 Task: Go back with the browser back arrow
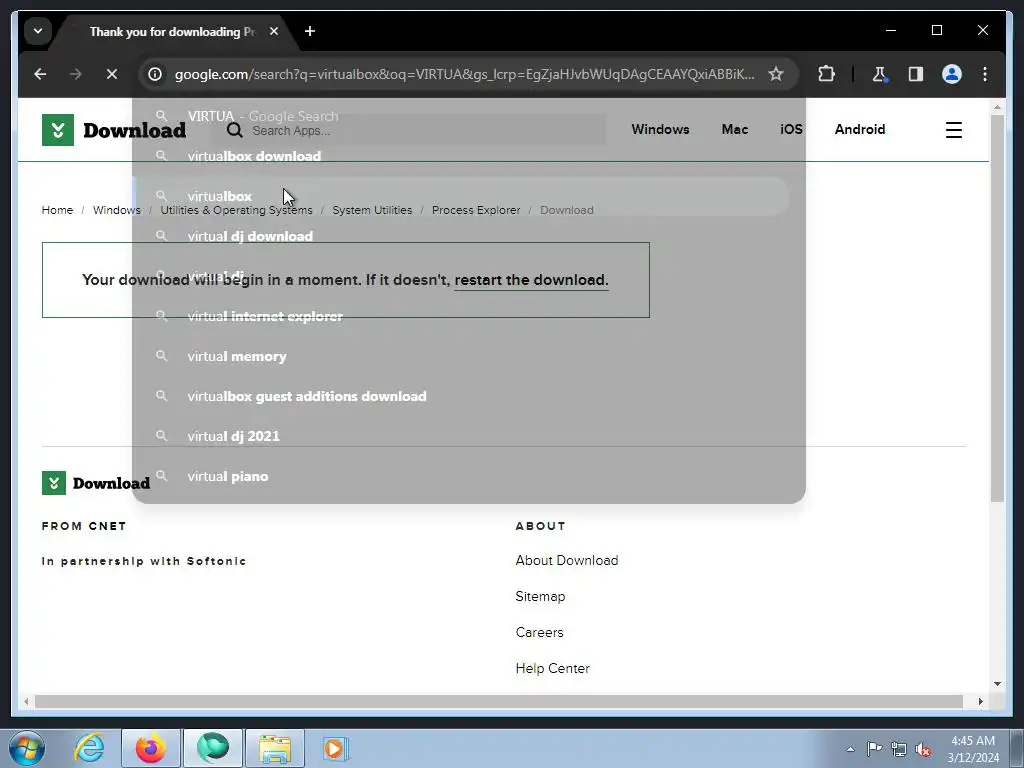[x=40, y=74]
